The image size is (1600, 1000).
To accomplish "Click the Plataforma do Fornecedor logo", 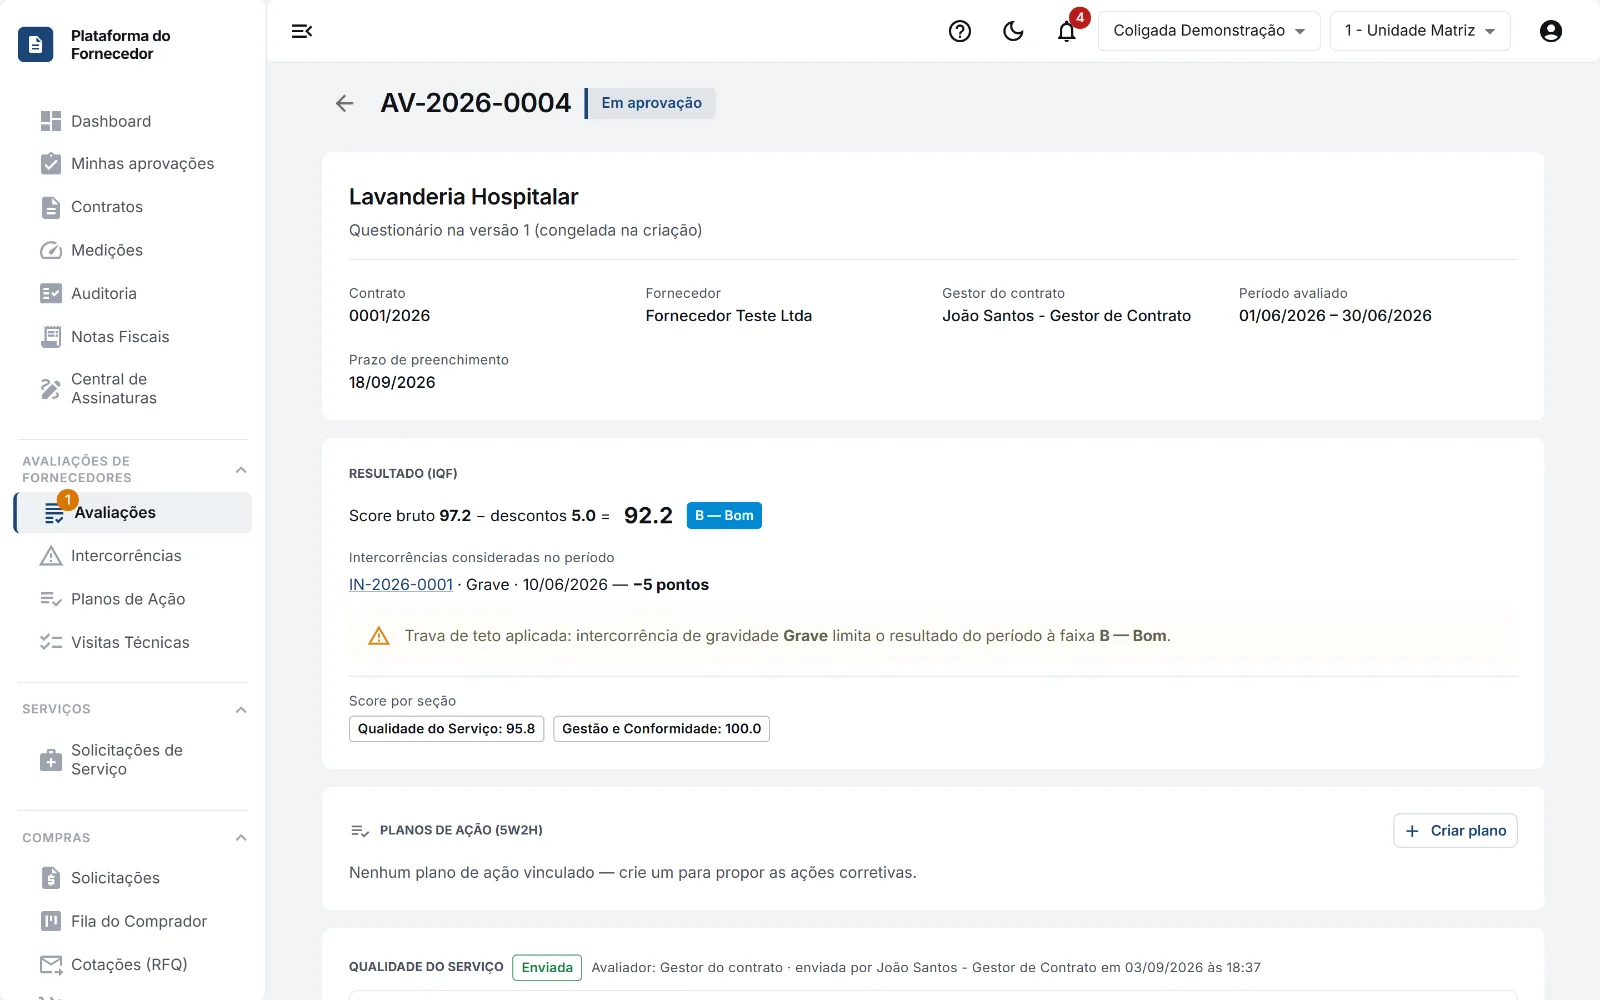I will [36, 44].
